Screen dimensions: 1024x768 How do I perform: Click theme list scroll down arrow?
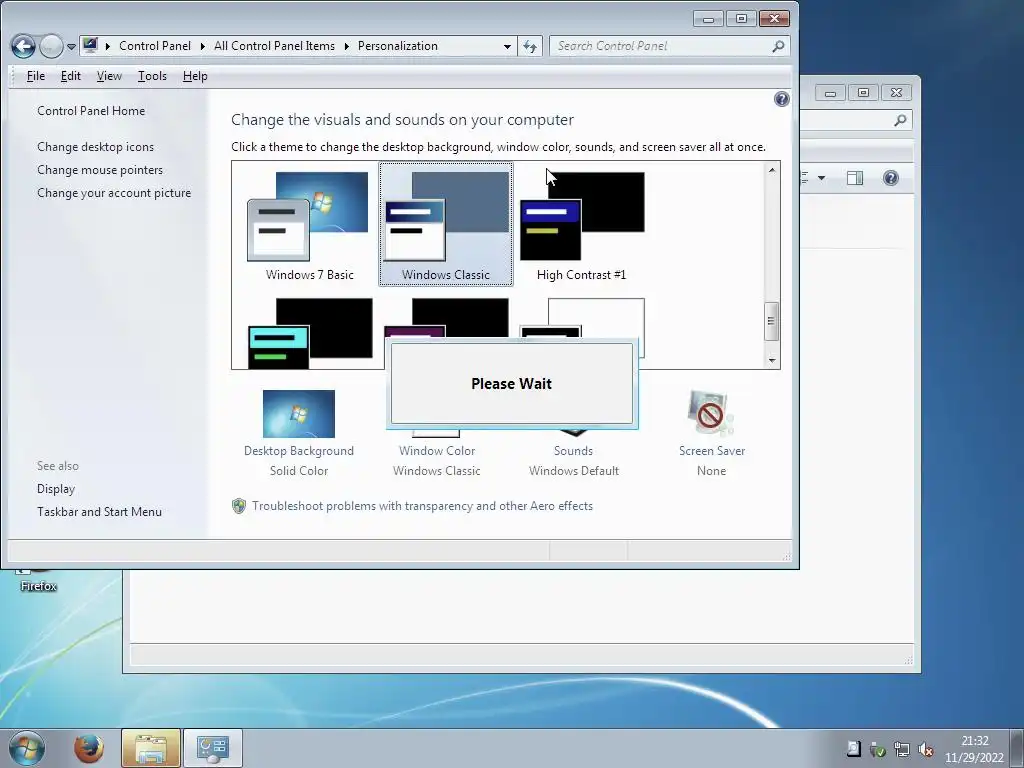(772, 360)
